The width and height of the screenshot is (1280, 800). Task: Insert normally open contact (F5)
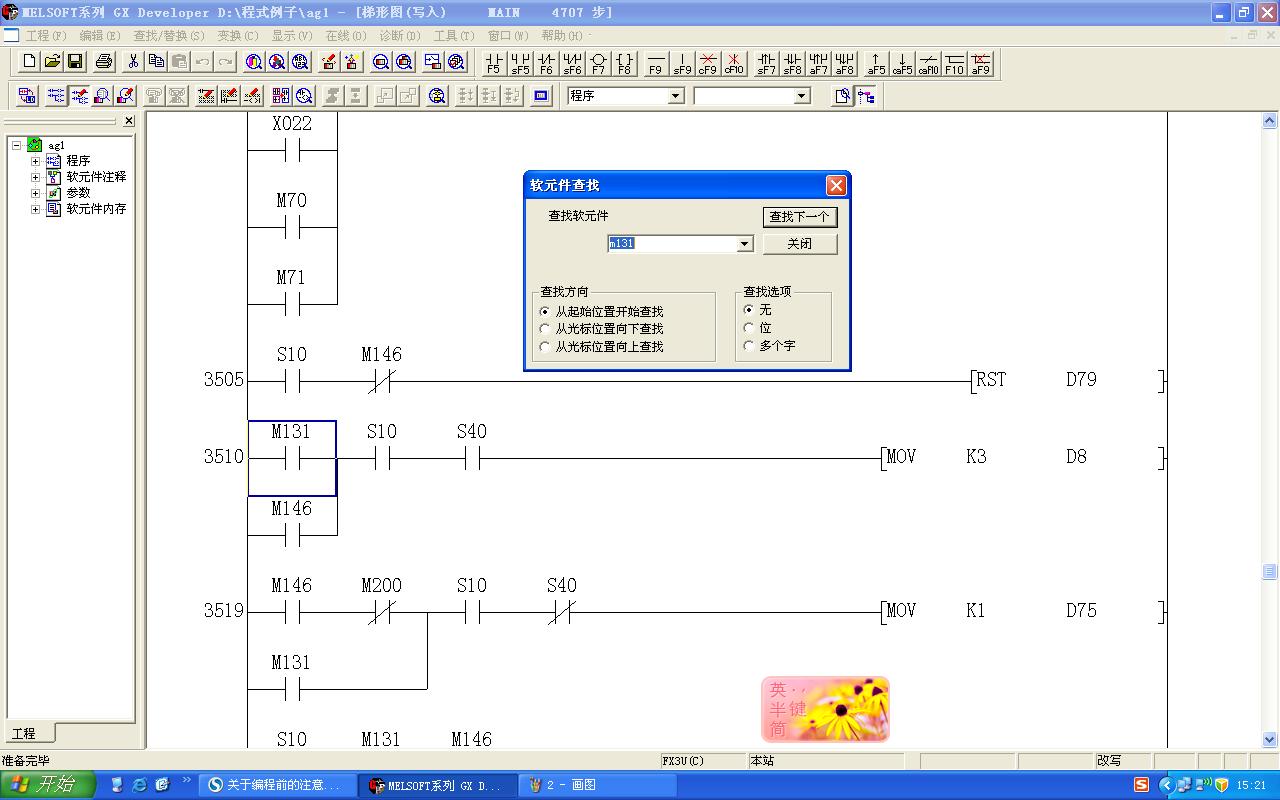coord(493,63)
